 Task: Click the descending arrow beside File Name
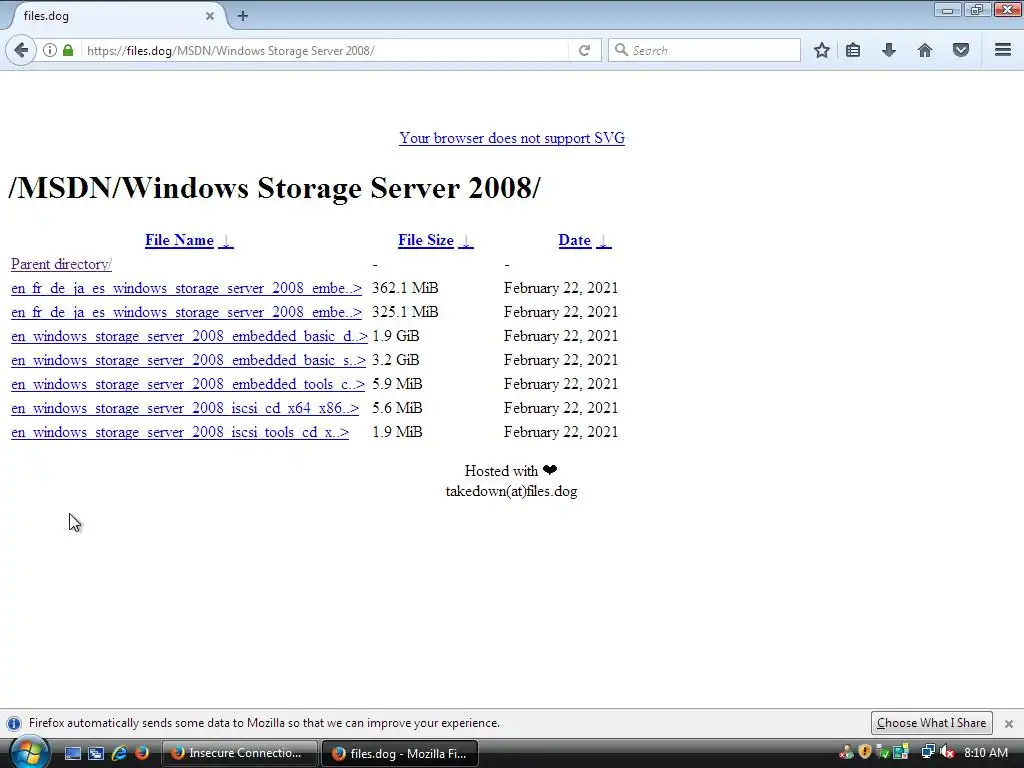coord(226,241)
